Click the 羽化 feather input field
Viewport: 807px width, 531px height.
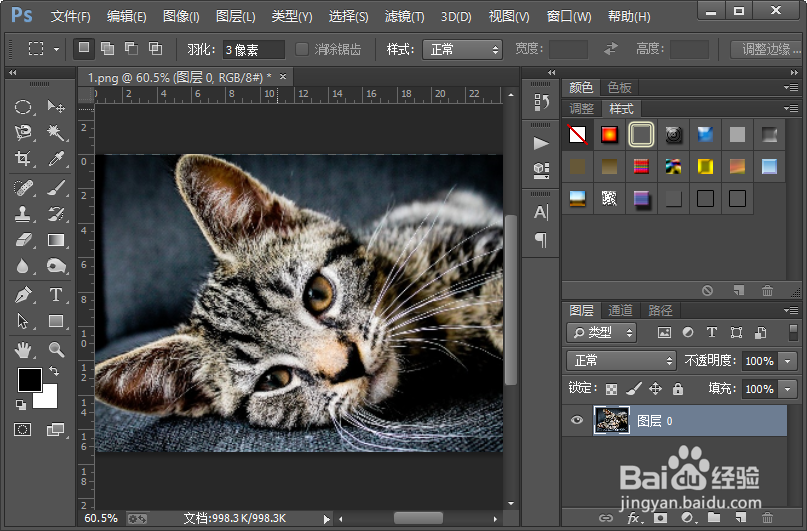pos(254,50)
